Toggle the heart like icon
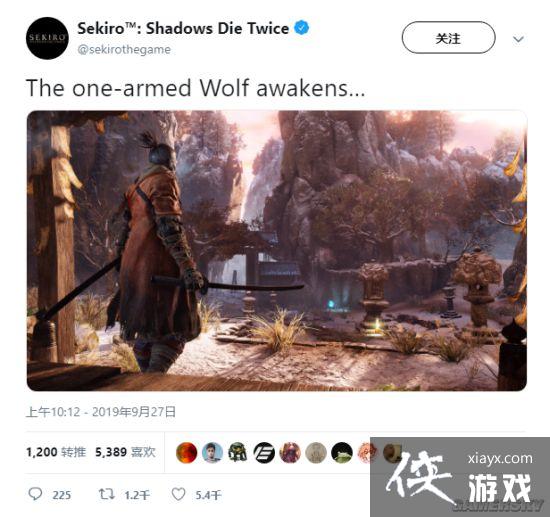This screenshot has width=550, height=517. pyautogui.click(x=178, y=494)
